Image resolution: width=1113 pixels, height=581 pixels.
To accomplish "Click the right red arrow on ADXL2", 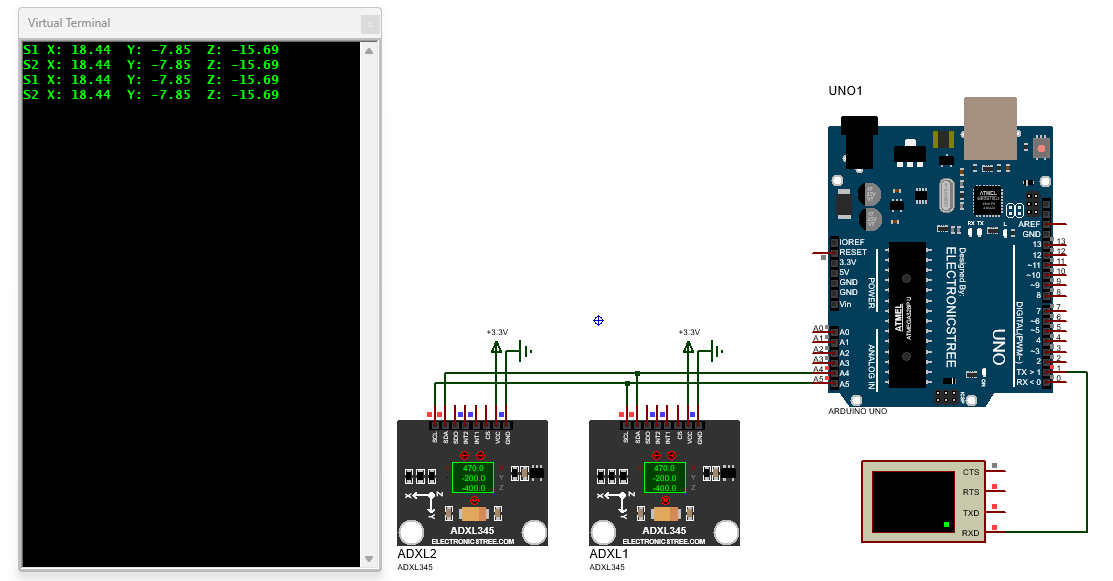I will [x=480, y=455].
